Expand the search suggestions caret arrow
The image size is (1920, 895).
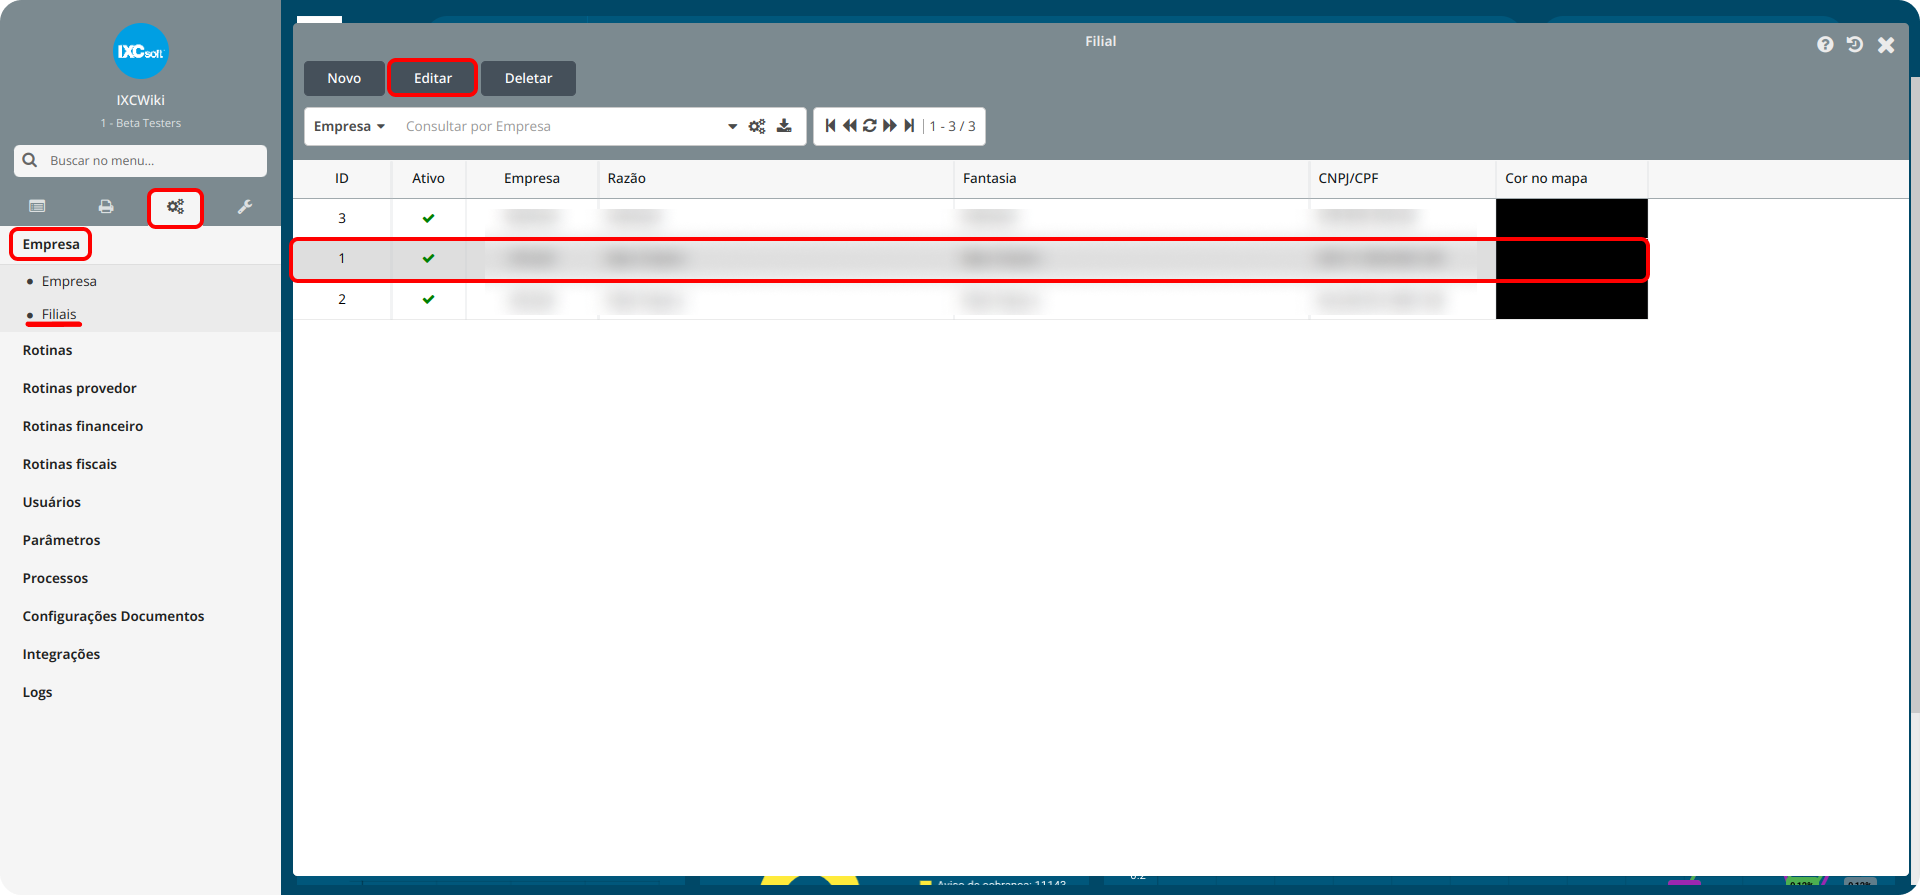click(732, 126)
